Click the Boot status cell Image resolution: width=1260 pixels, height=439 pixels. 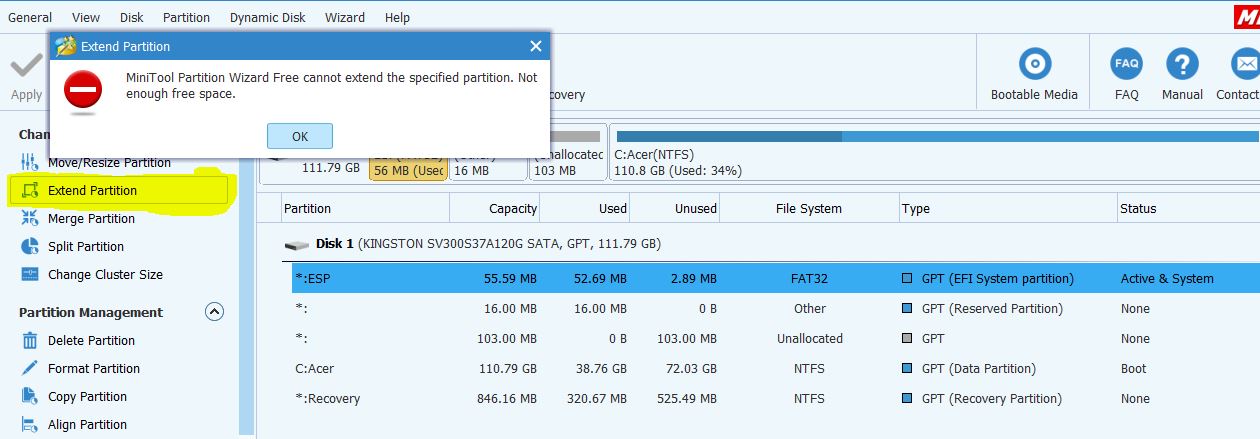(x=1134, y=368)
